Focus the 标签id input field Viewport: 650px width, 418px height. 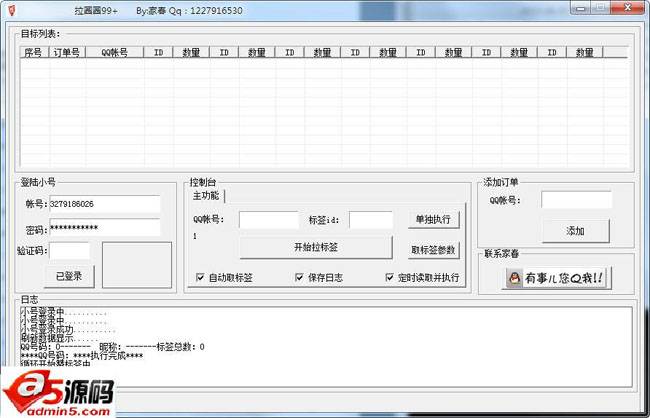371,220
